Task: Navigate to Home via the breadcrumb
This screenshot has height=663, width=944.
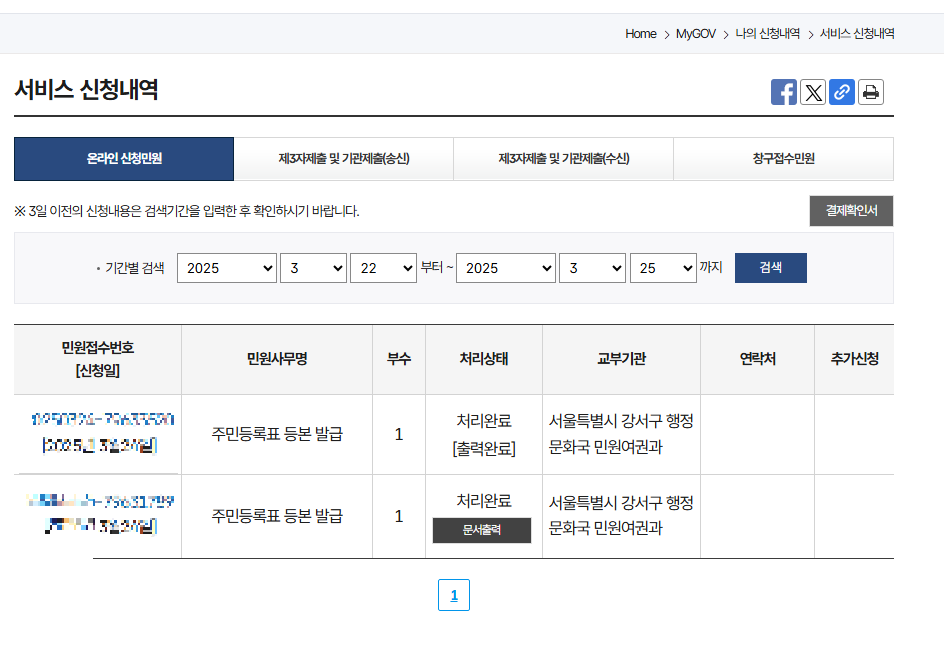Action: [x=640, y=33]
